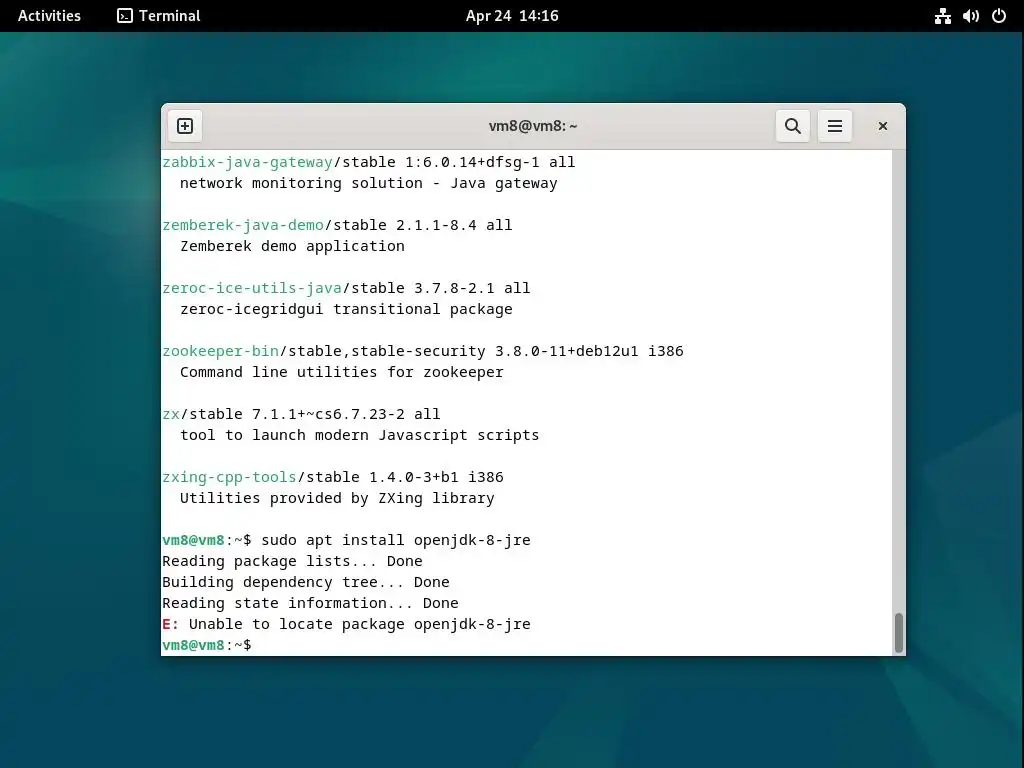
Task: Click version '3.8.0-11+deb12u1 i386' text
Action: click(x=589, y=351)
